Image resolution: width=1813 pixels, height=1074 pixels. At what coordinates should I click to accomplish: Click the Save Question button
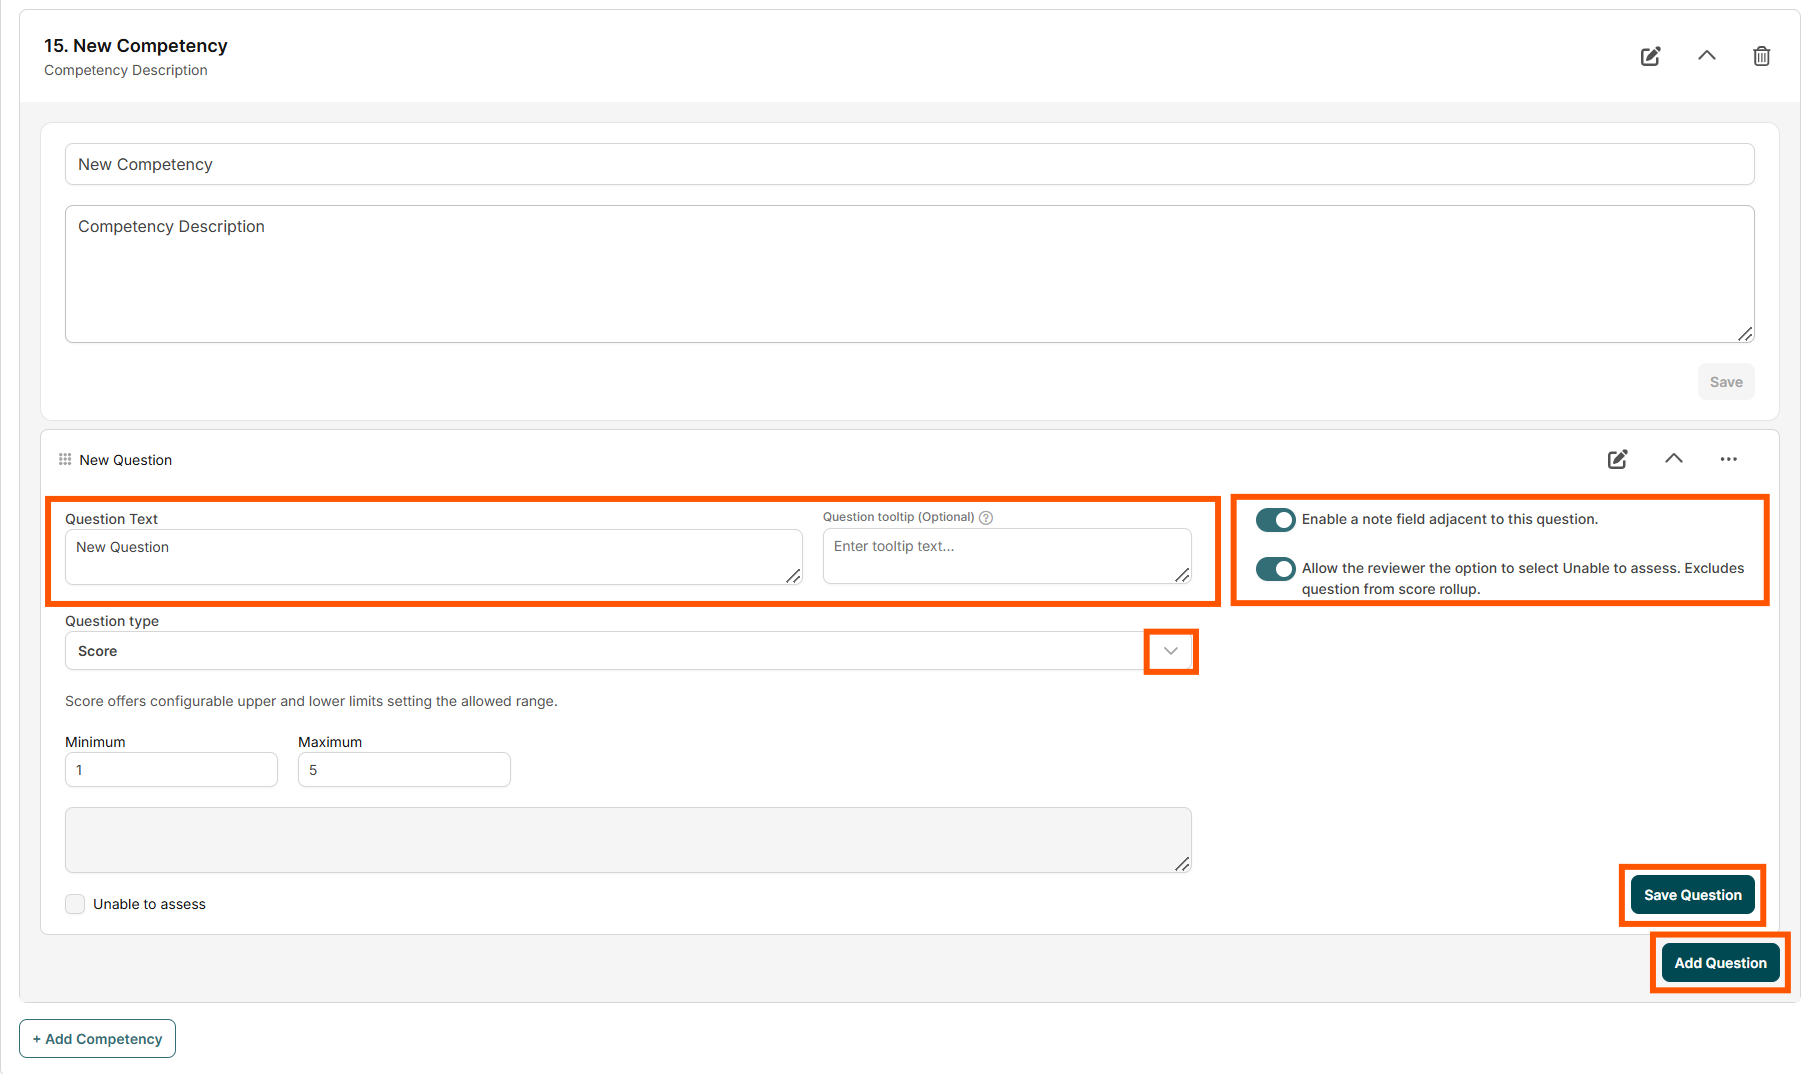click(x=1692, y=895)
